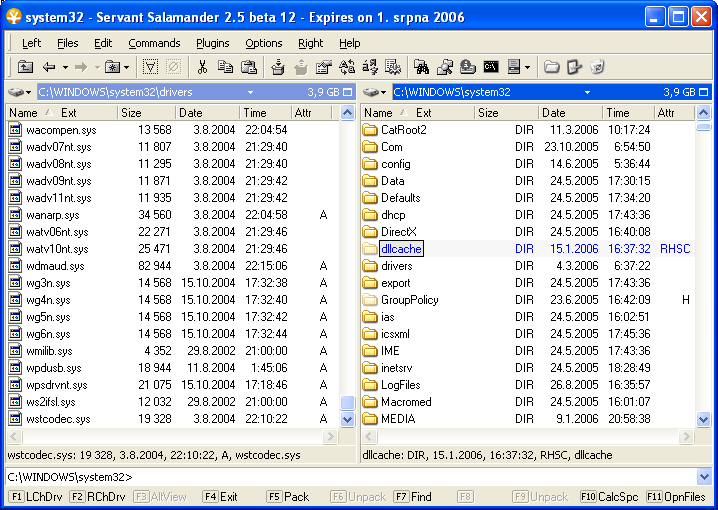Click the Find files binoculars icon
The image size is (718, 510).
coord(421,67)
